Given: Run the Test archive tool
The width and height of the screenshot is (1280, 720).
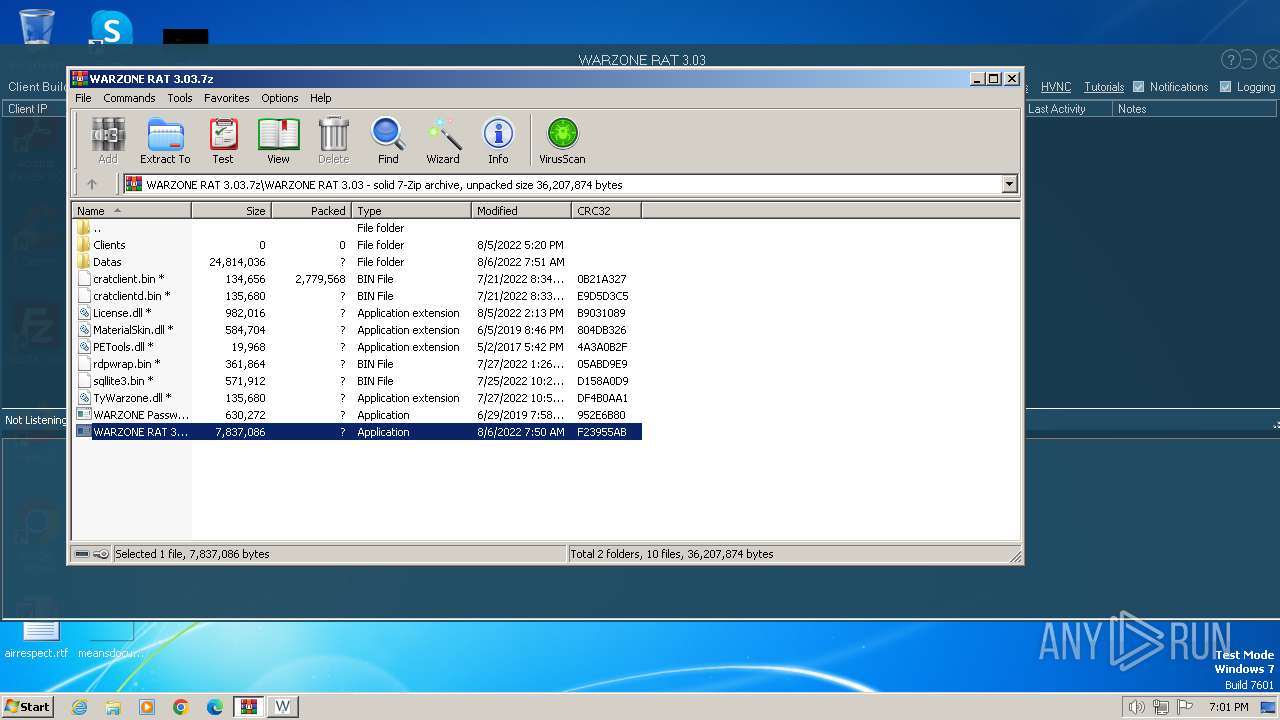Looking at the screenshot, I should pos(223,140).
